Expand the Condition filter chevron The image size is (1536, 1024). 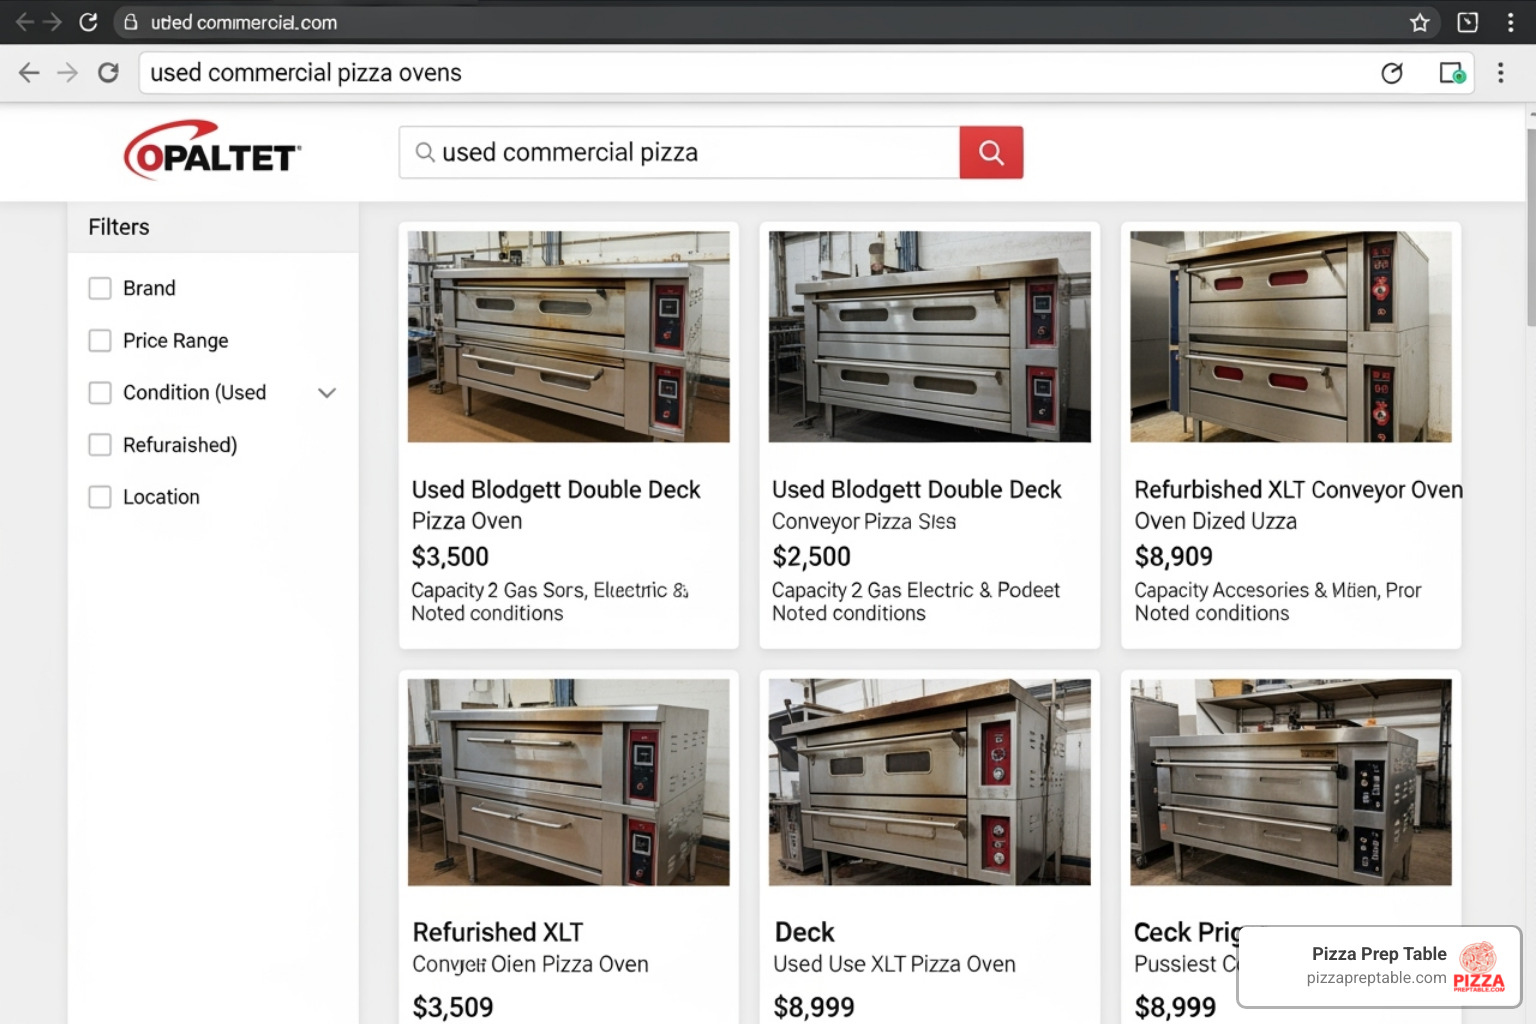[326, 393]
